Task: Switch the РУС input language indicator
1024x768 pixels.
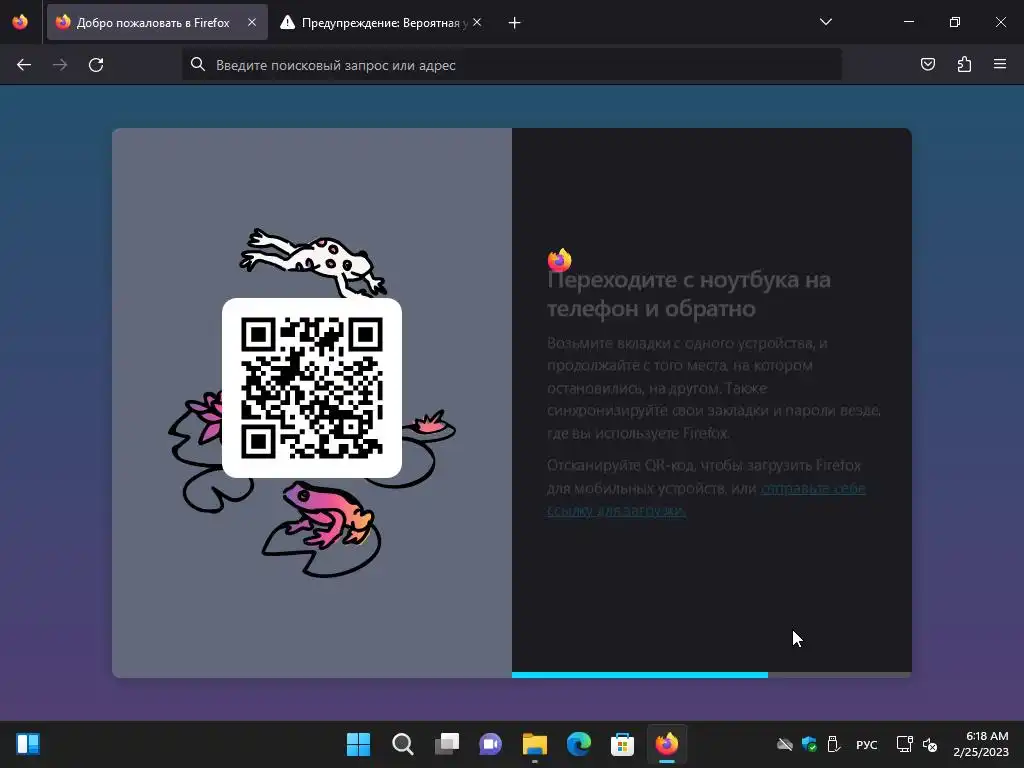Action: [x=867, y=744]
